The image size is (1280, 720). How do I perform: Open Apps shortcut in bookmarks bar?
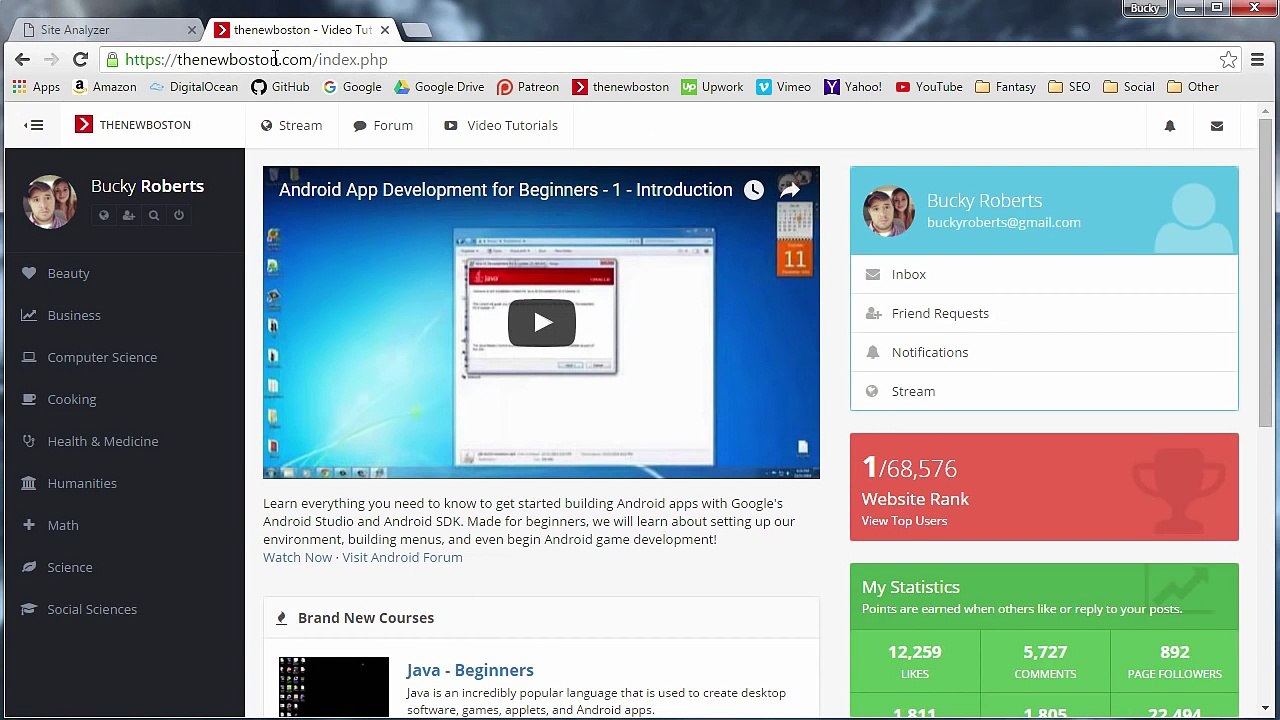click(x=36, y=87)
